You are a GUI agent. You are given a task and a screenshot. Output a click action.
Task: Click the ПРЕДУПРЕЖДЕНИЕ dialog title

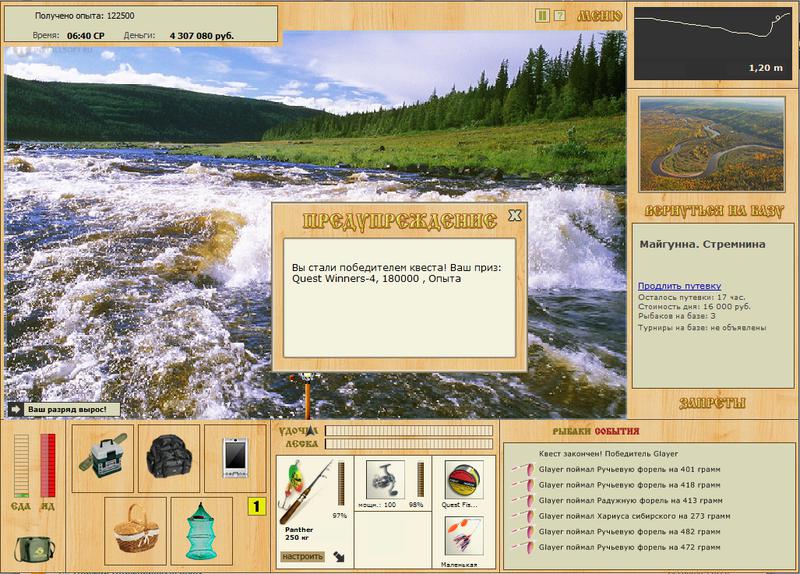[x=399, y=221]
